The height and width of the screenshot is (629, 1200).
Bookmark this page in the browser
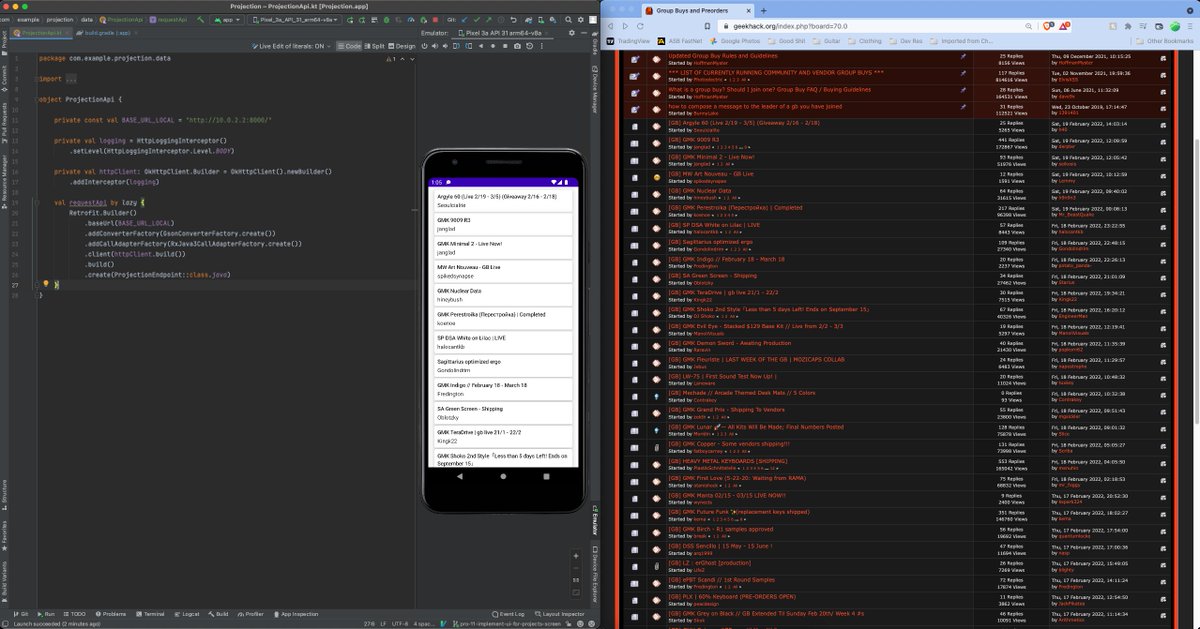(706, 26)
